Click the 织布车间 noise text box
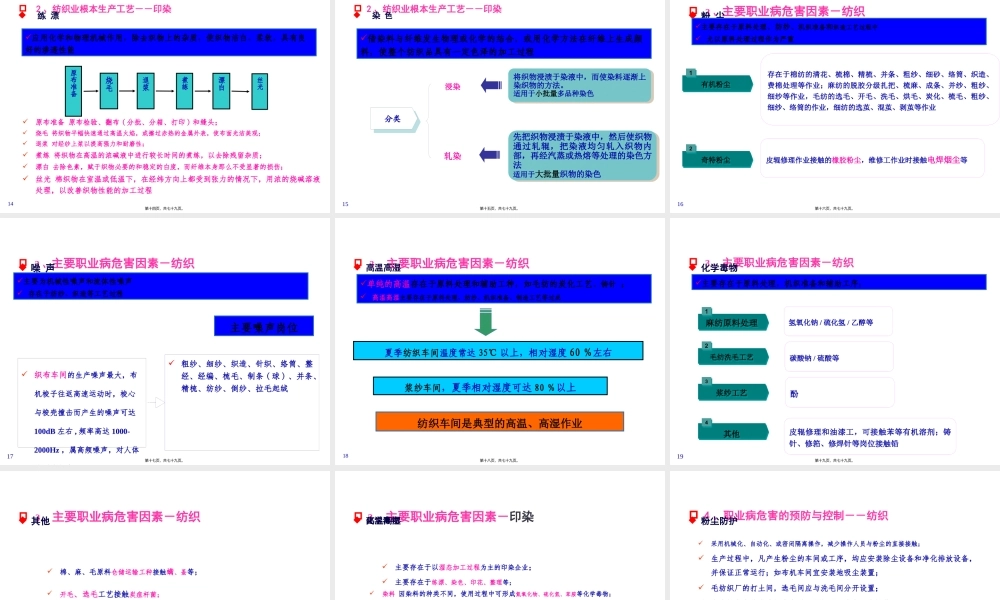The image size is (1000, 600). (82, 402)
